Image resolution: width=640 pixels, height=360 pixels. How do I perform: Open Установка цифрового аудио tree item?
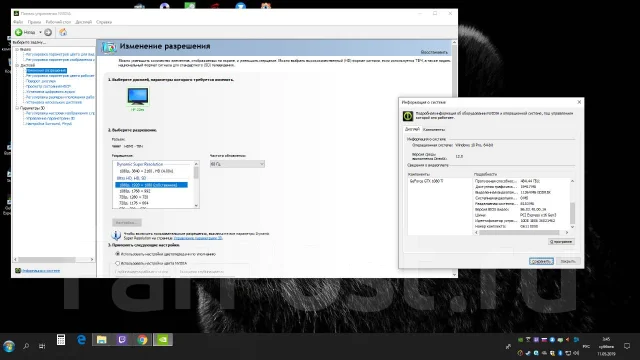[50, 92]
